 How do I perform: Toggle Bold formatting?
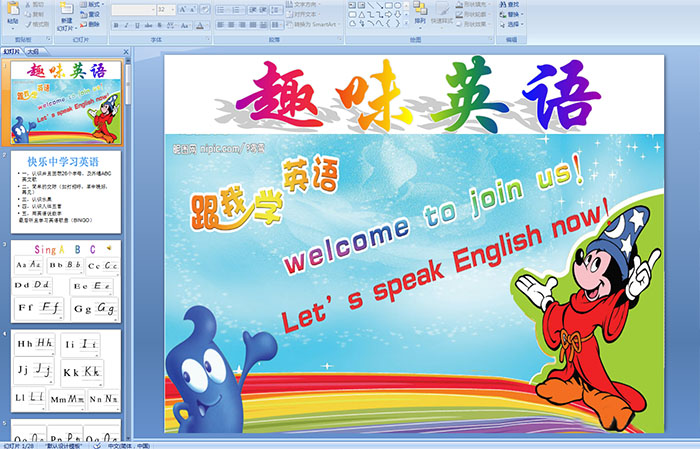pyautogui.click(x=116, y=25)
